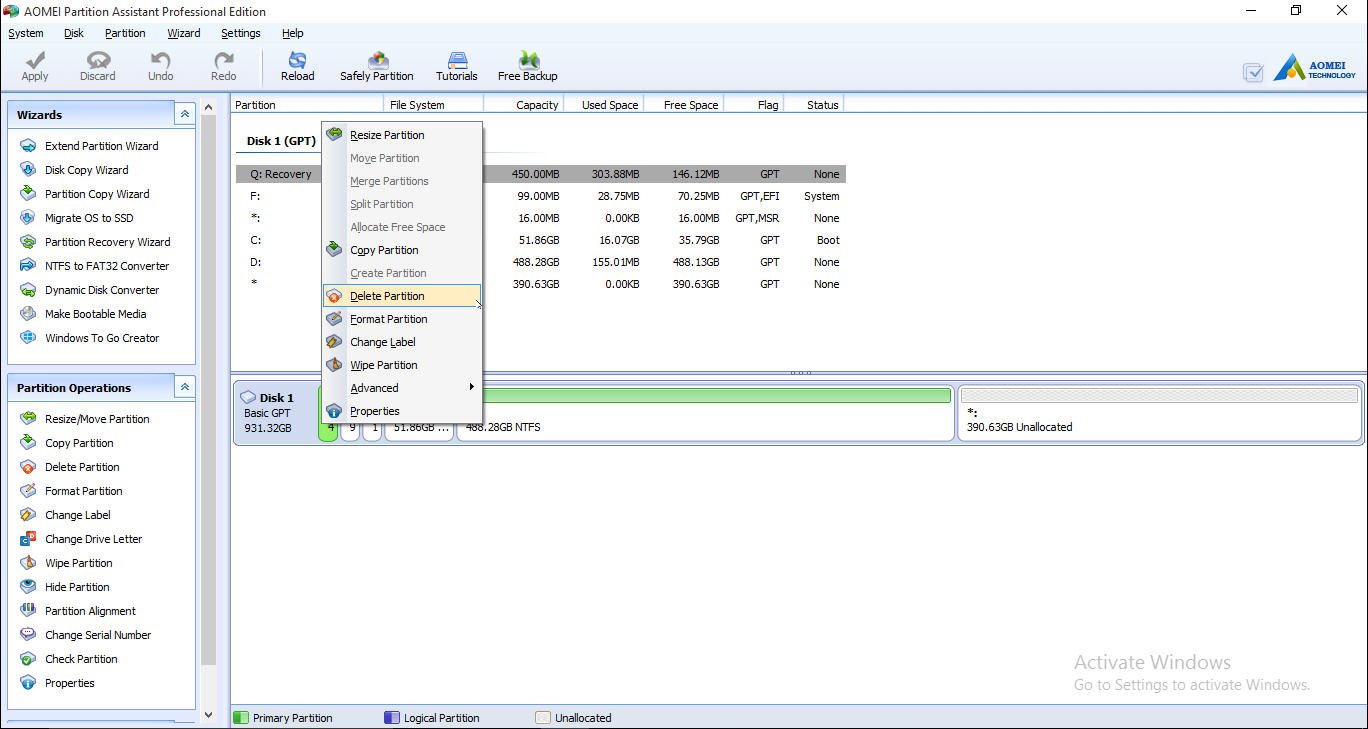The width and height of the screenshot is (1368, 729).
Task: Open the Wizard menu
Action: [184, 33]
